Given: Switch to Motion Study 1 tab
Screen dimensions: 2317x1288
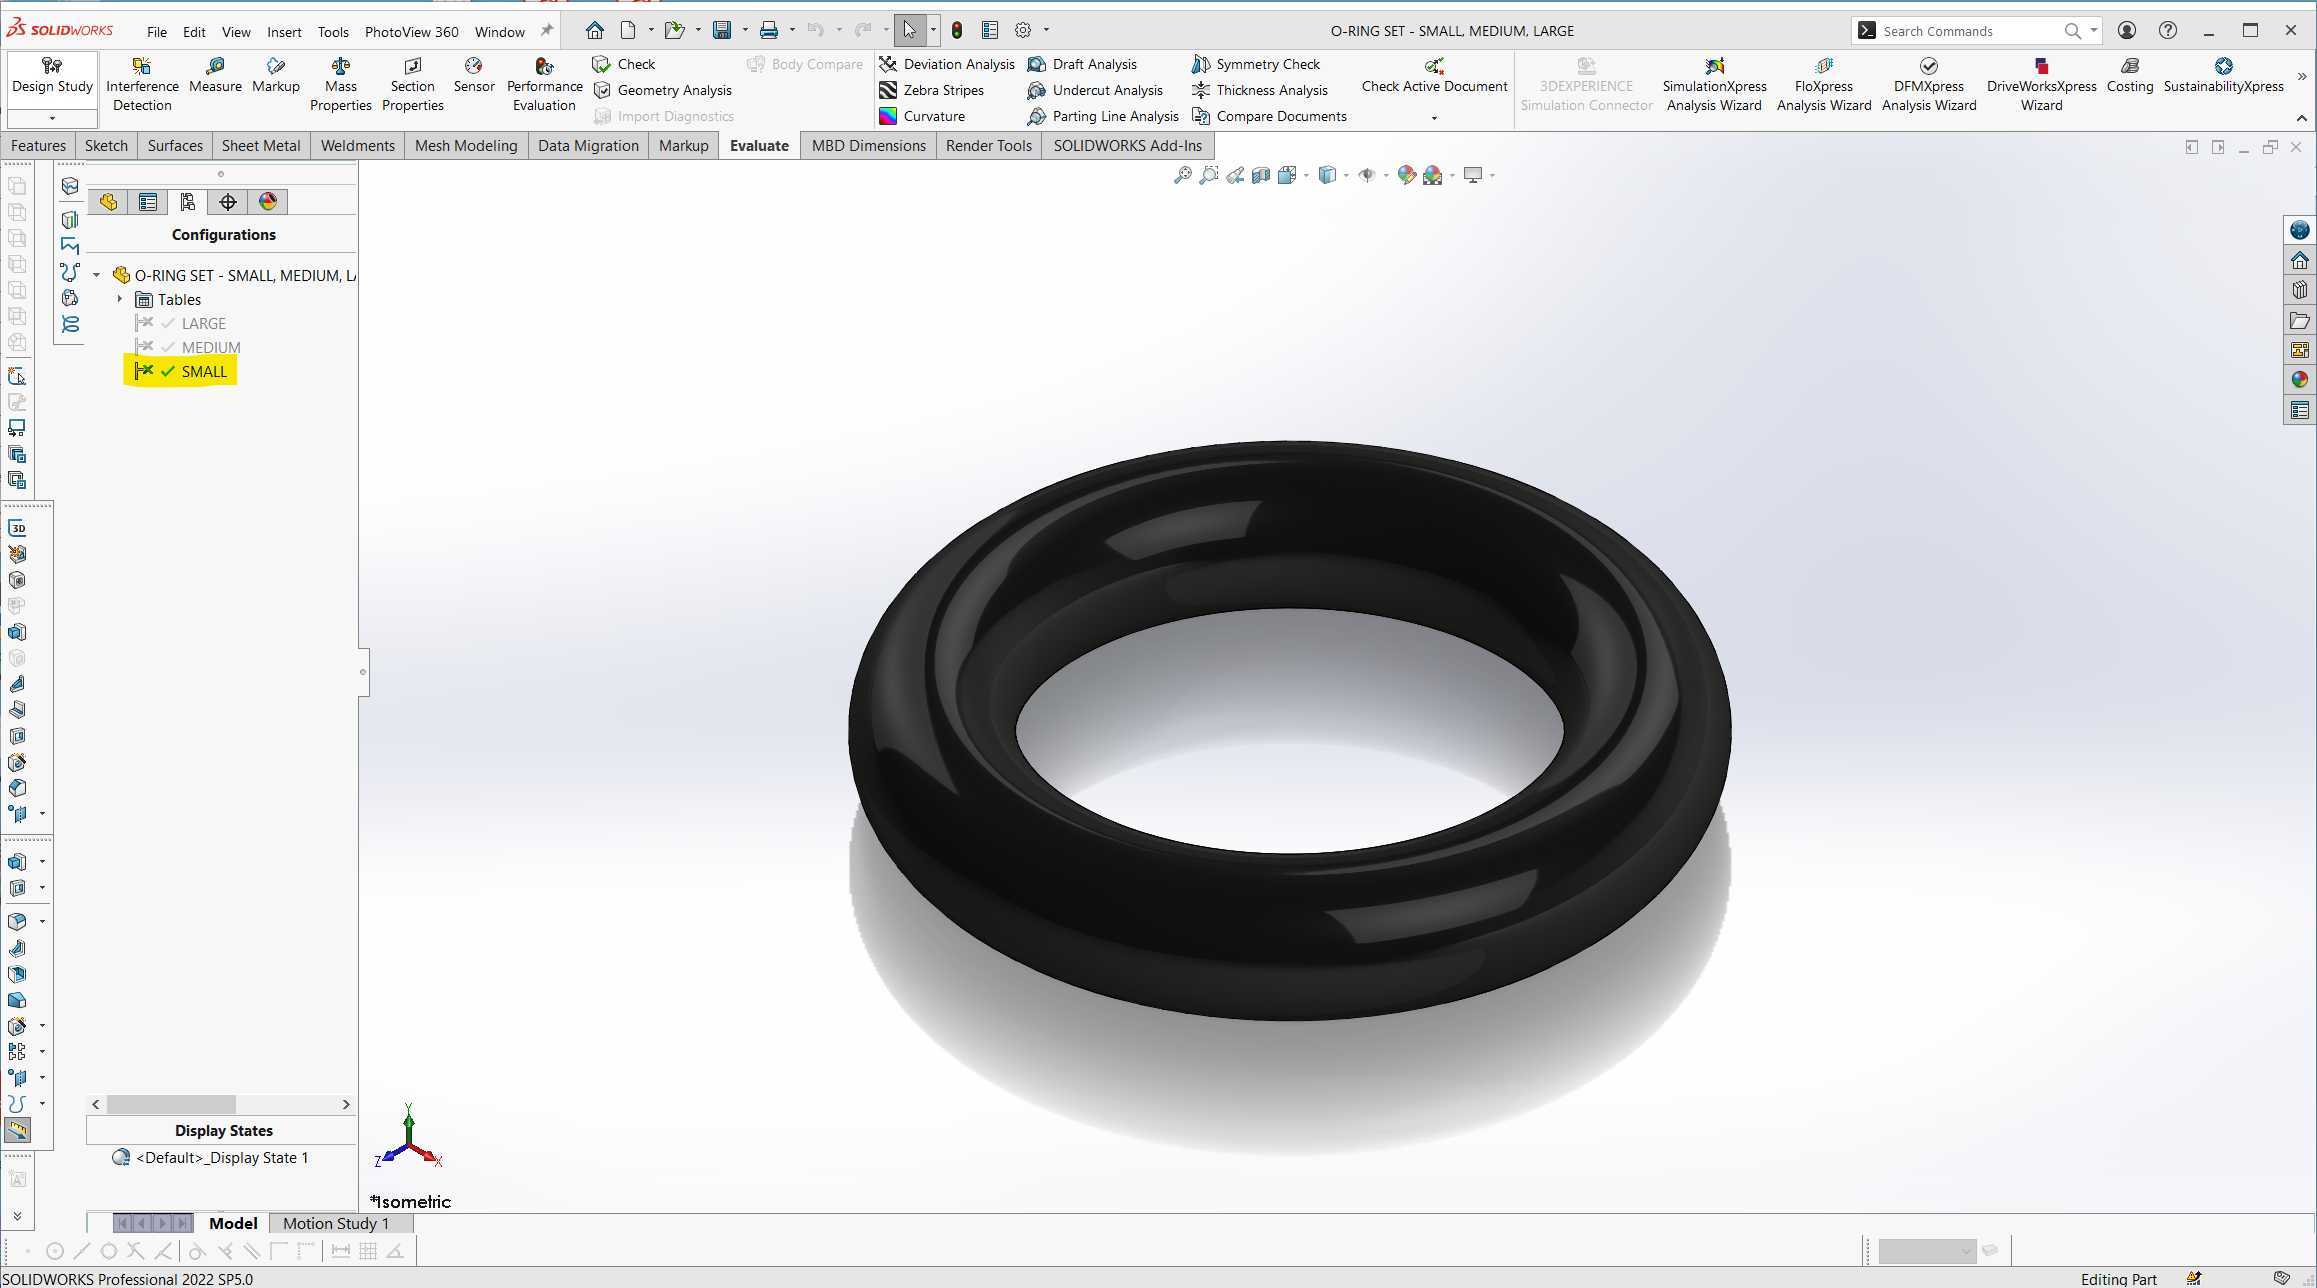Looking at the screenshot, I should click(x=336, y=1223).
